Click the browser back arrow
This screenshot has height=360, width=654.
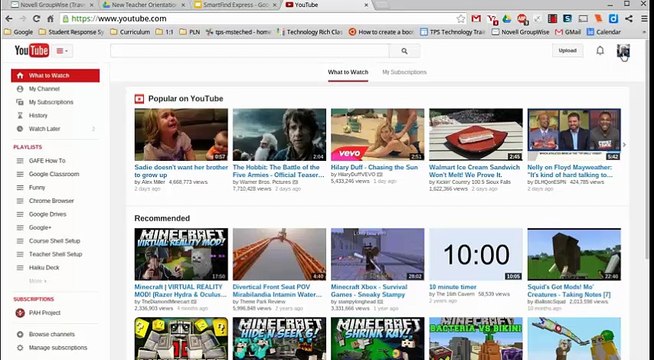coord(9,19)
